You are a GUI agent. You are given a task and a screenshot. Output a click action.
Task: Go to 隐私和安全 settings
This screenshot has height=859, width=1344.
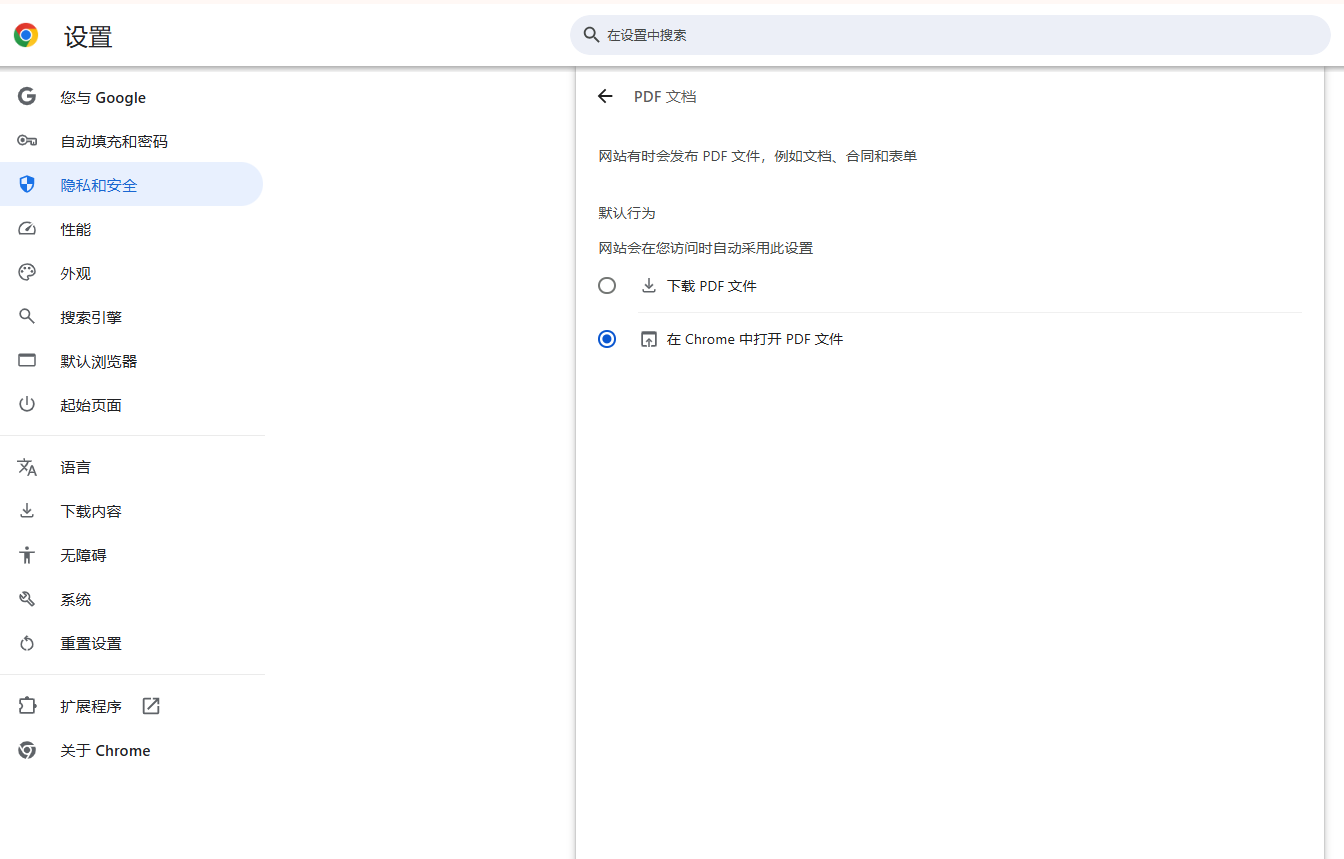point(131,185)
